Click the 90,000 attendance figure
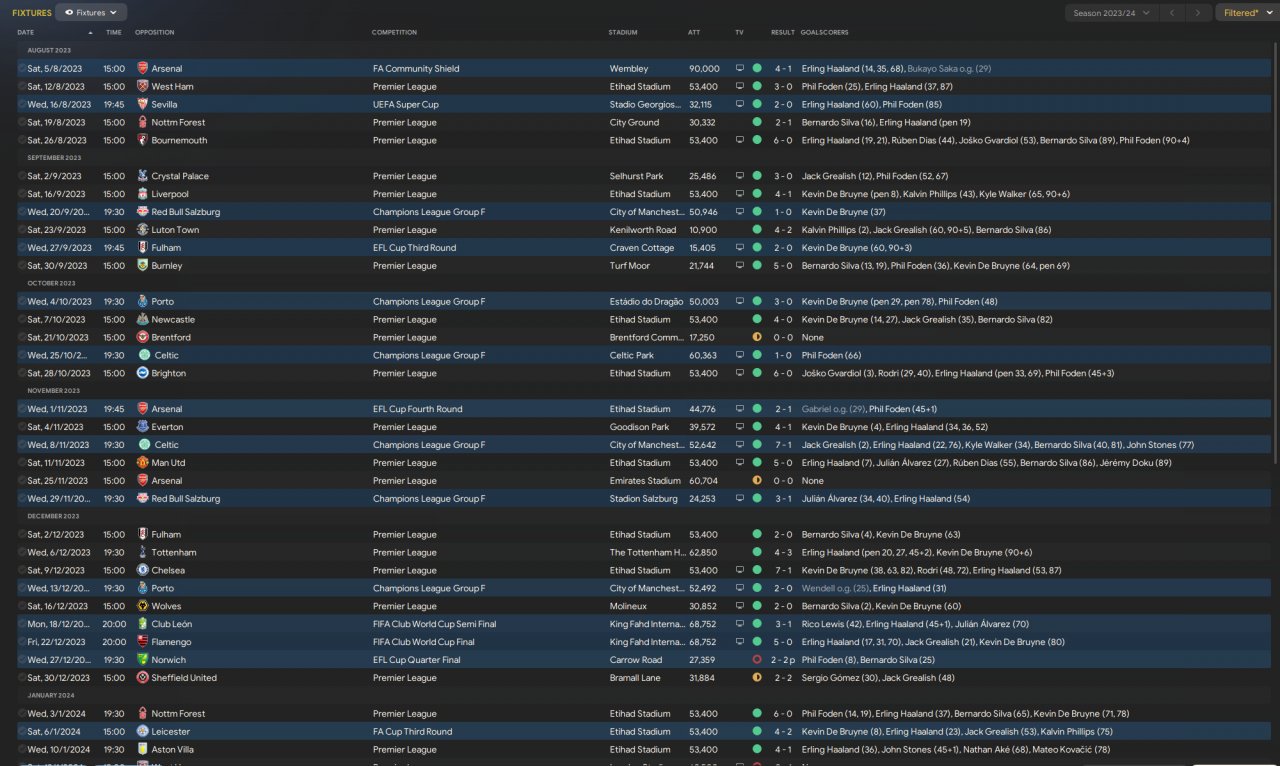 (704, 69)
